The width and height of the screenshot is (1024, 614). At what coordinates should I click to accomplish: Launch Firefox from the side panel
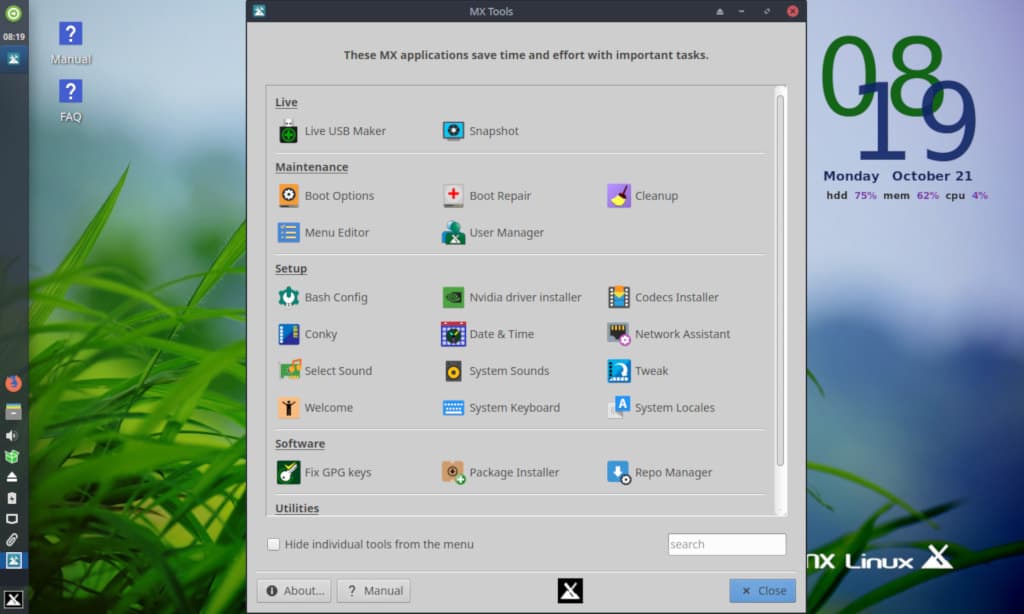click(x=13, y=383)
